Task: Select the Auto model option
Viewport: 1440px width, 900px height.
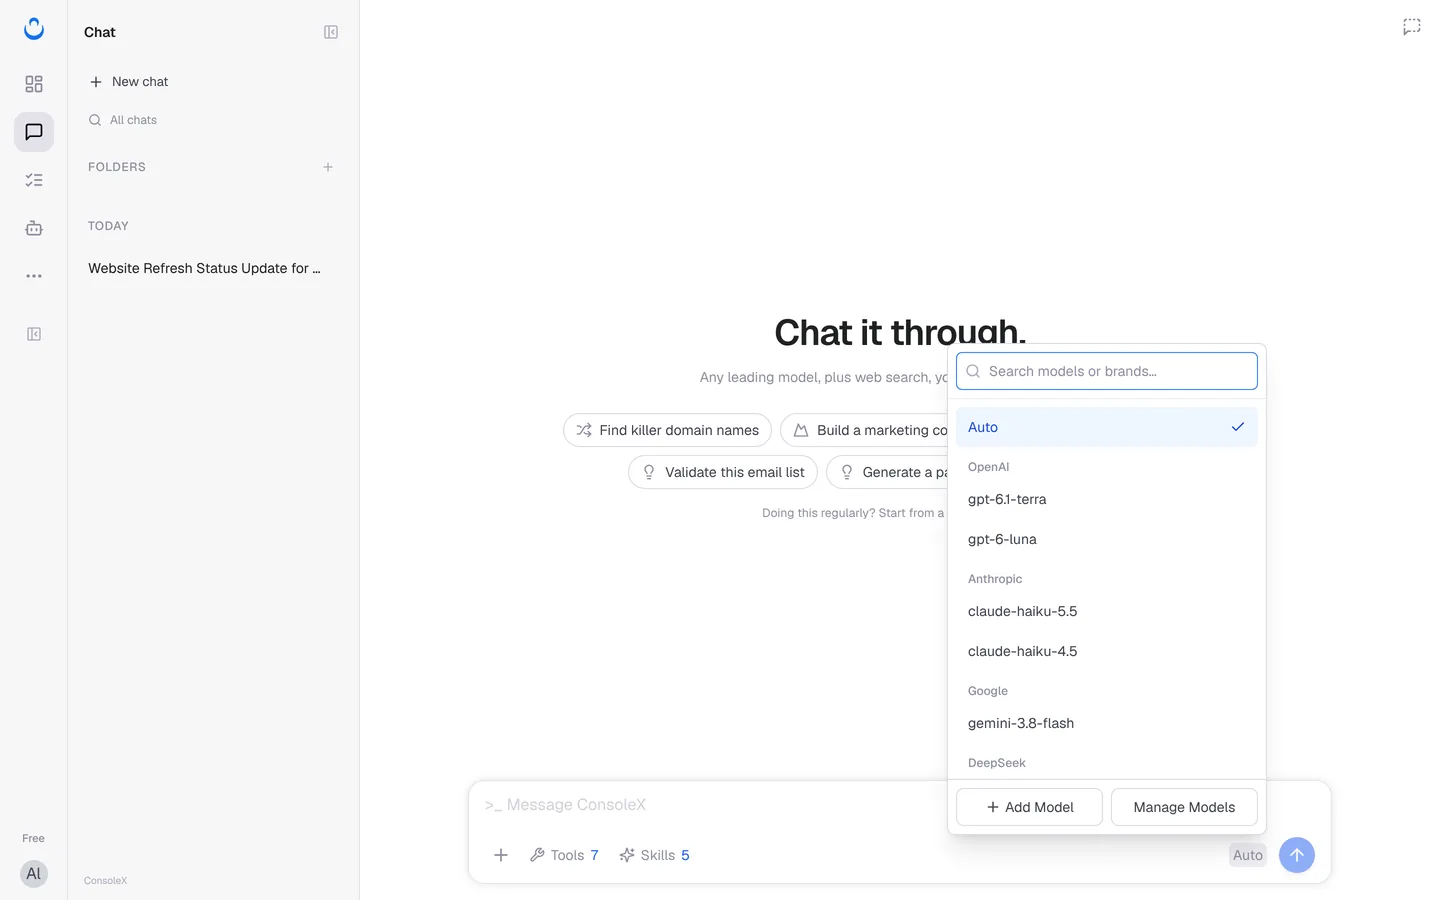Action: coord(1107,427)
